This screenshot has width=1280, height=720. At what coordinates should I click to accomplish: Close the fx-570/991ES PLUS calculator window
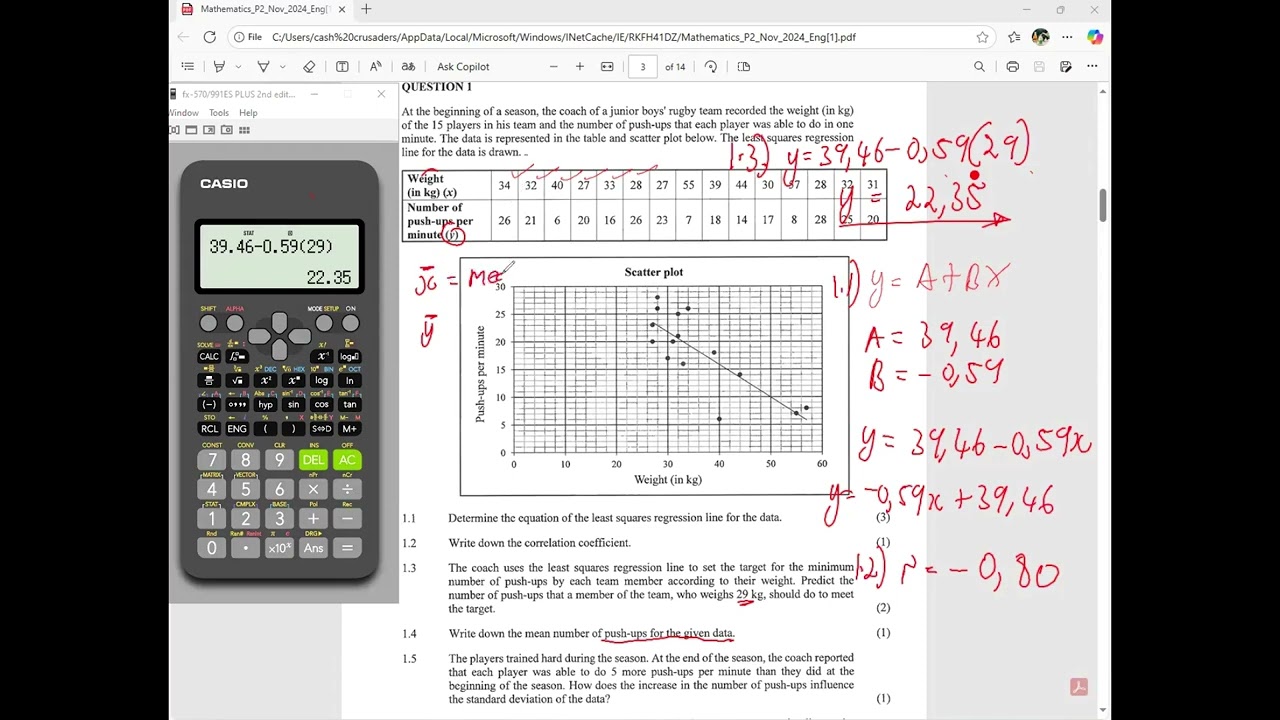[x=381, y=94]
